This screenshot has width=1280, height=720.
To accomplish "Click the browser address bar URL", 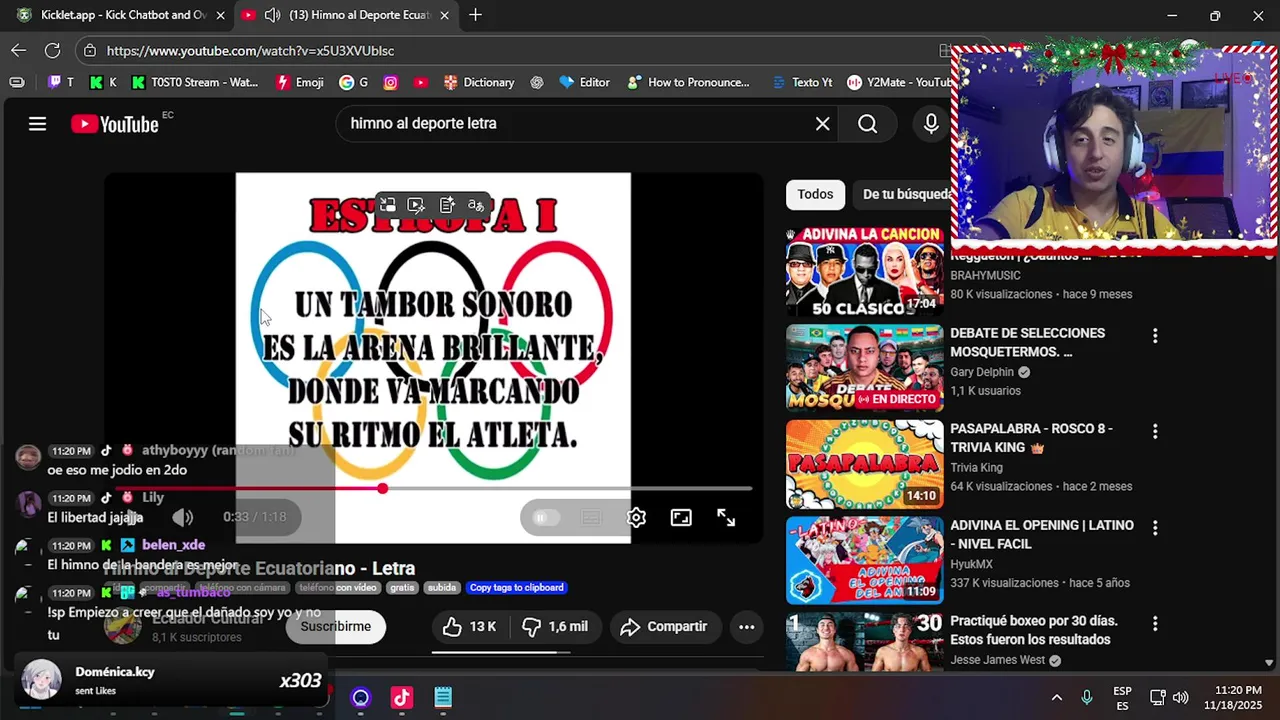I will 250,51.
